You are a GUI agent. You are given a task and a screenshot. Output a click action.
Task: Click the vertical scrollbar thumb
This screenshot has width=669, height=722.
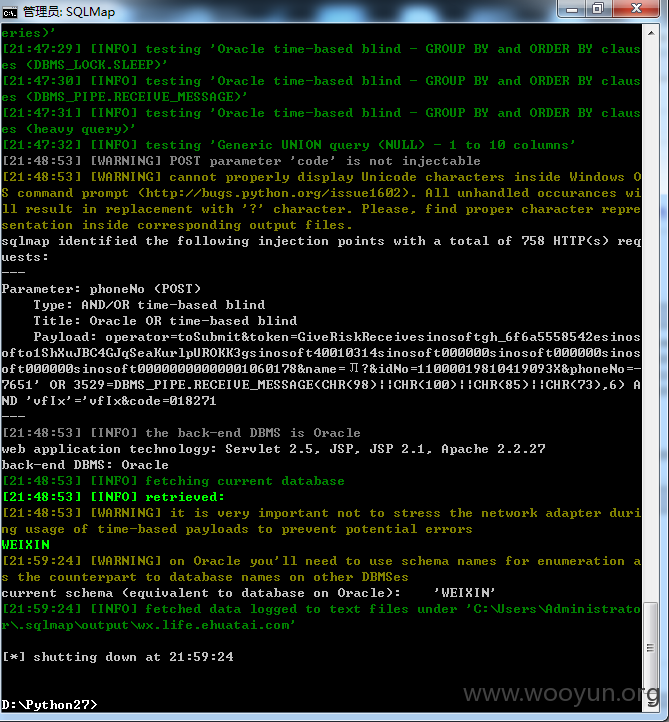(x=651, y=648)
